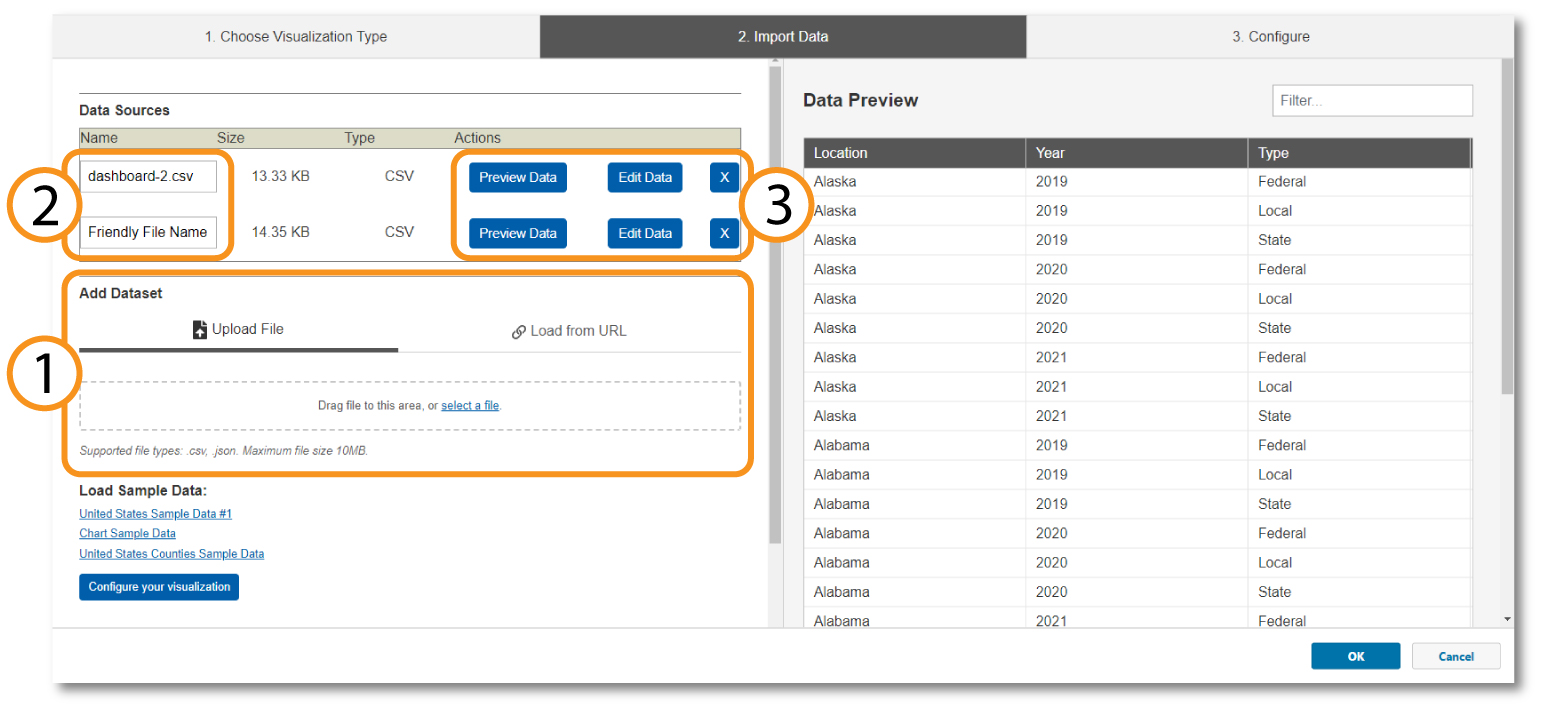The image size is (1541, 710).
Task: Click the select a file link
Action: (470, 405)
